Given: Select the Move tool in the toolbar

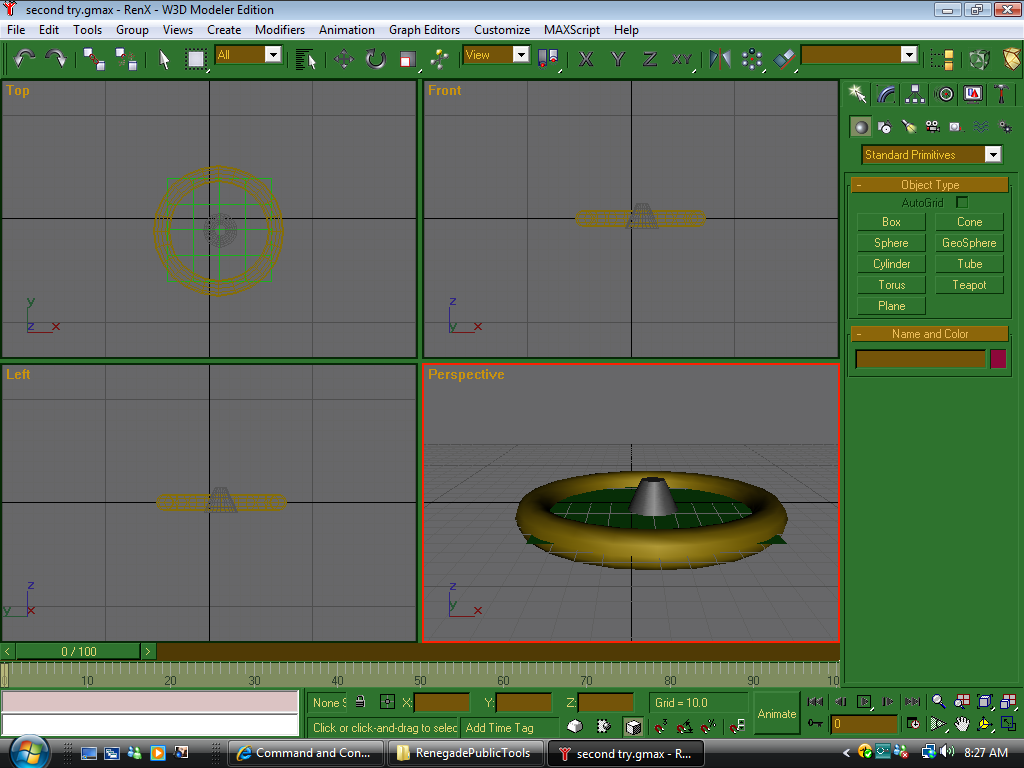Looking at the screenshot, I should (x=344, y=58).
